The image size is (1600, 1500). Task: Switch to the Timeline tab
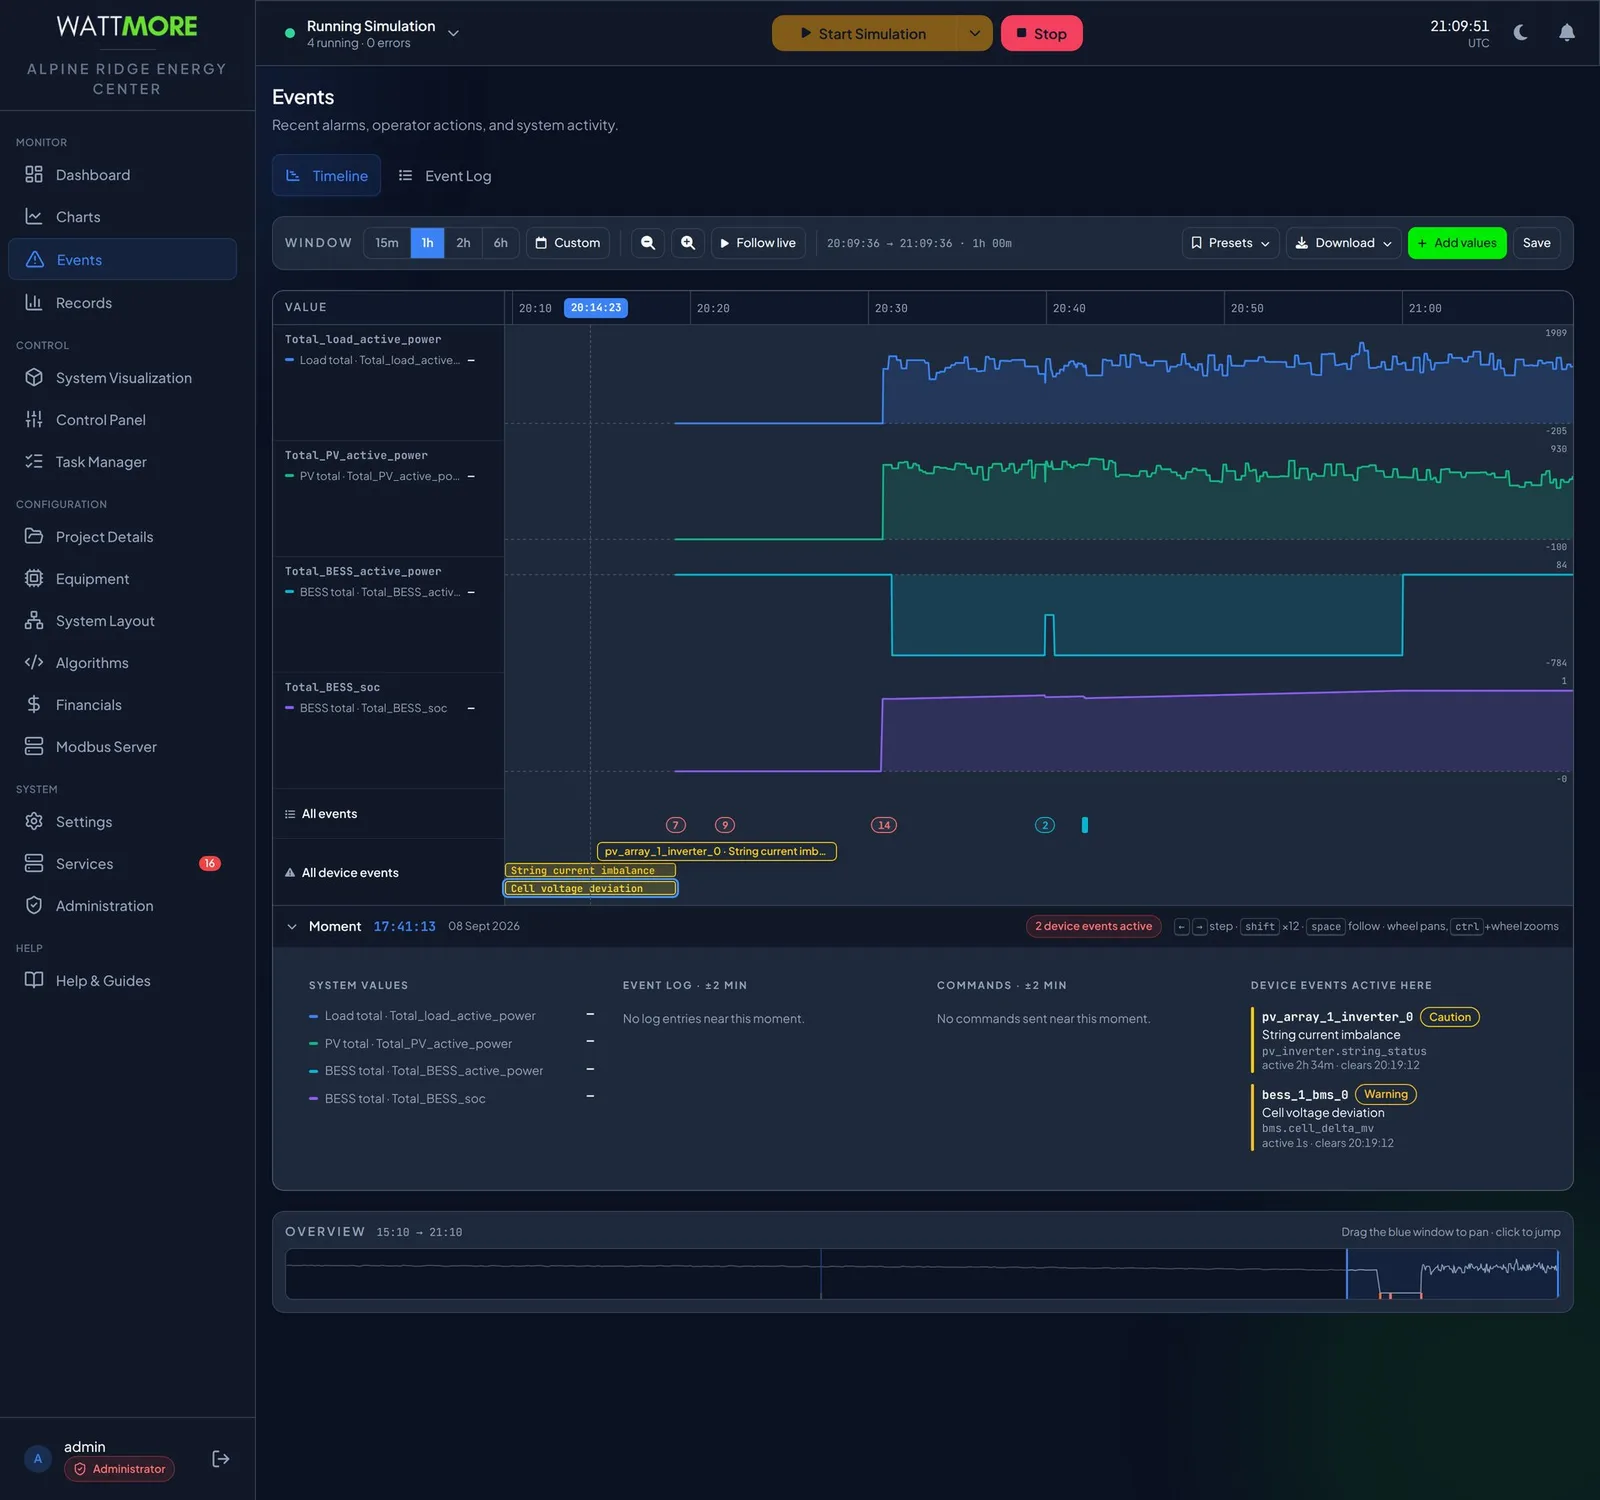coord(327,176)
